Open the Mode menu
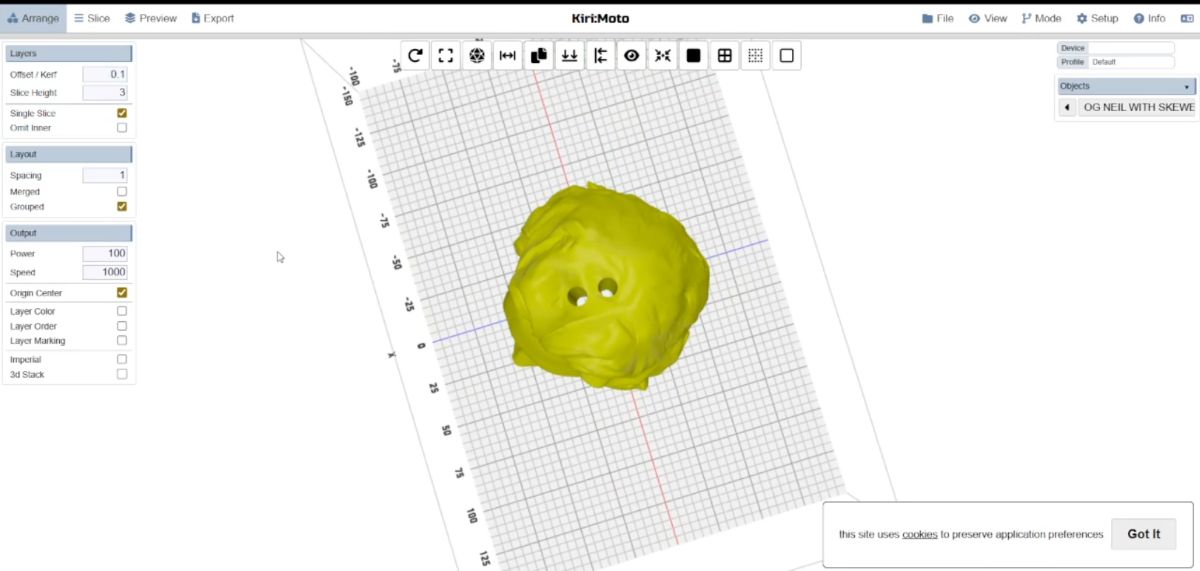Viewport: 1200px width, 571px height. [x=1042, y=18]
